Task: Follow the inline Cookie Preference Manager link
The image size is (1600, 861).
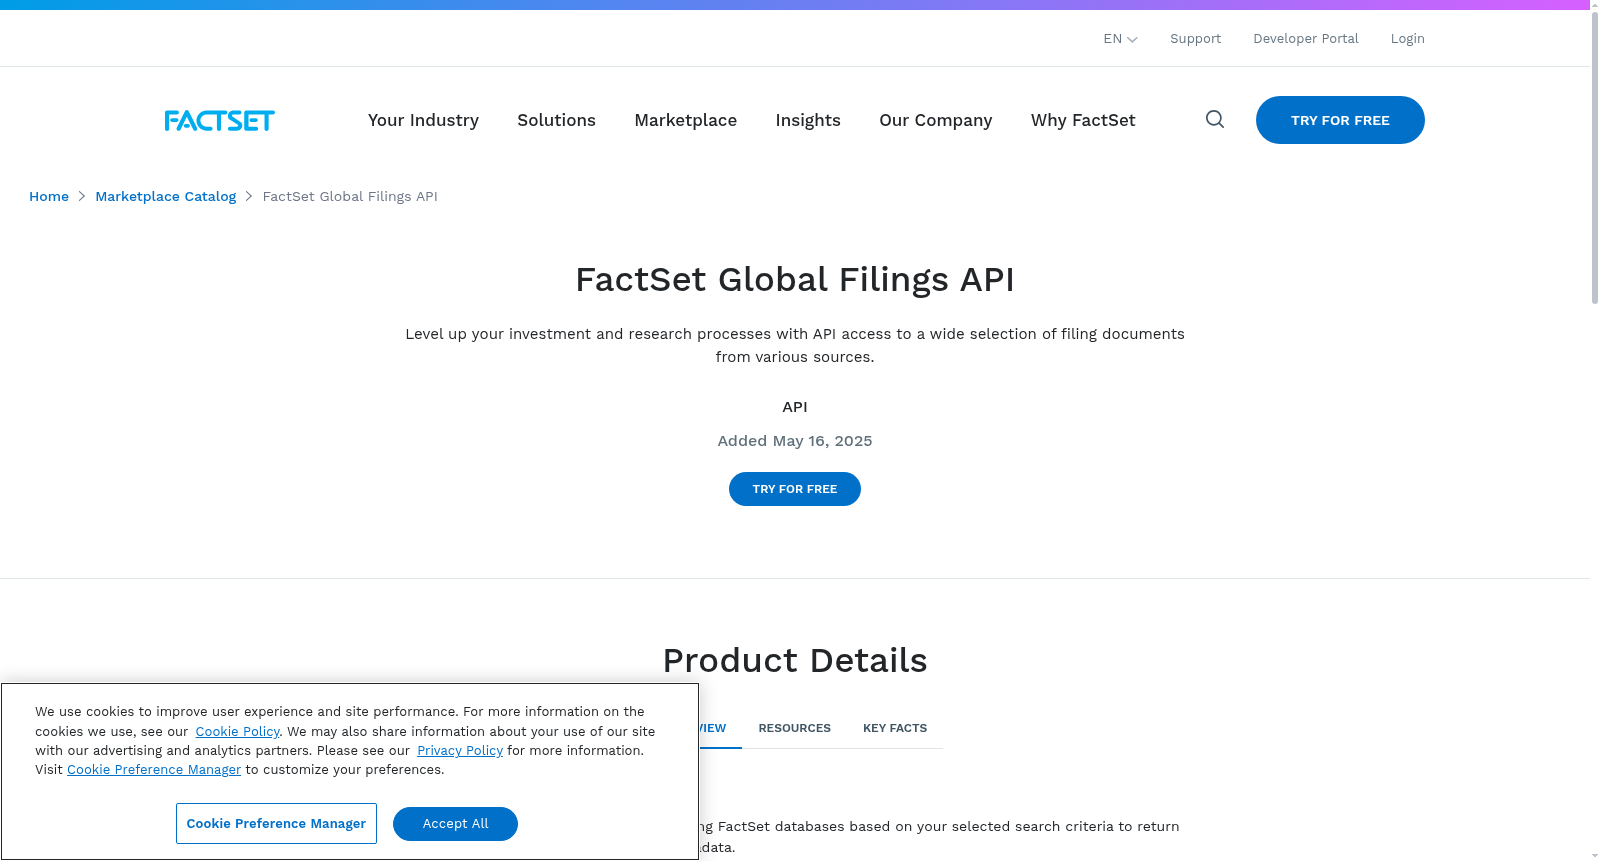Action: pos(154,770)
